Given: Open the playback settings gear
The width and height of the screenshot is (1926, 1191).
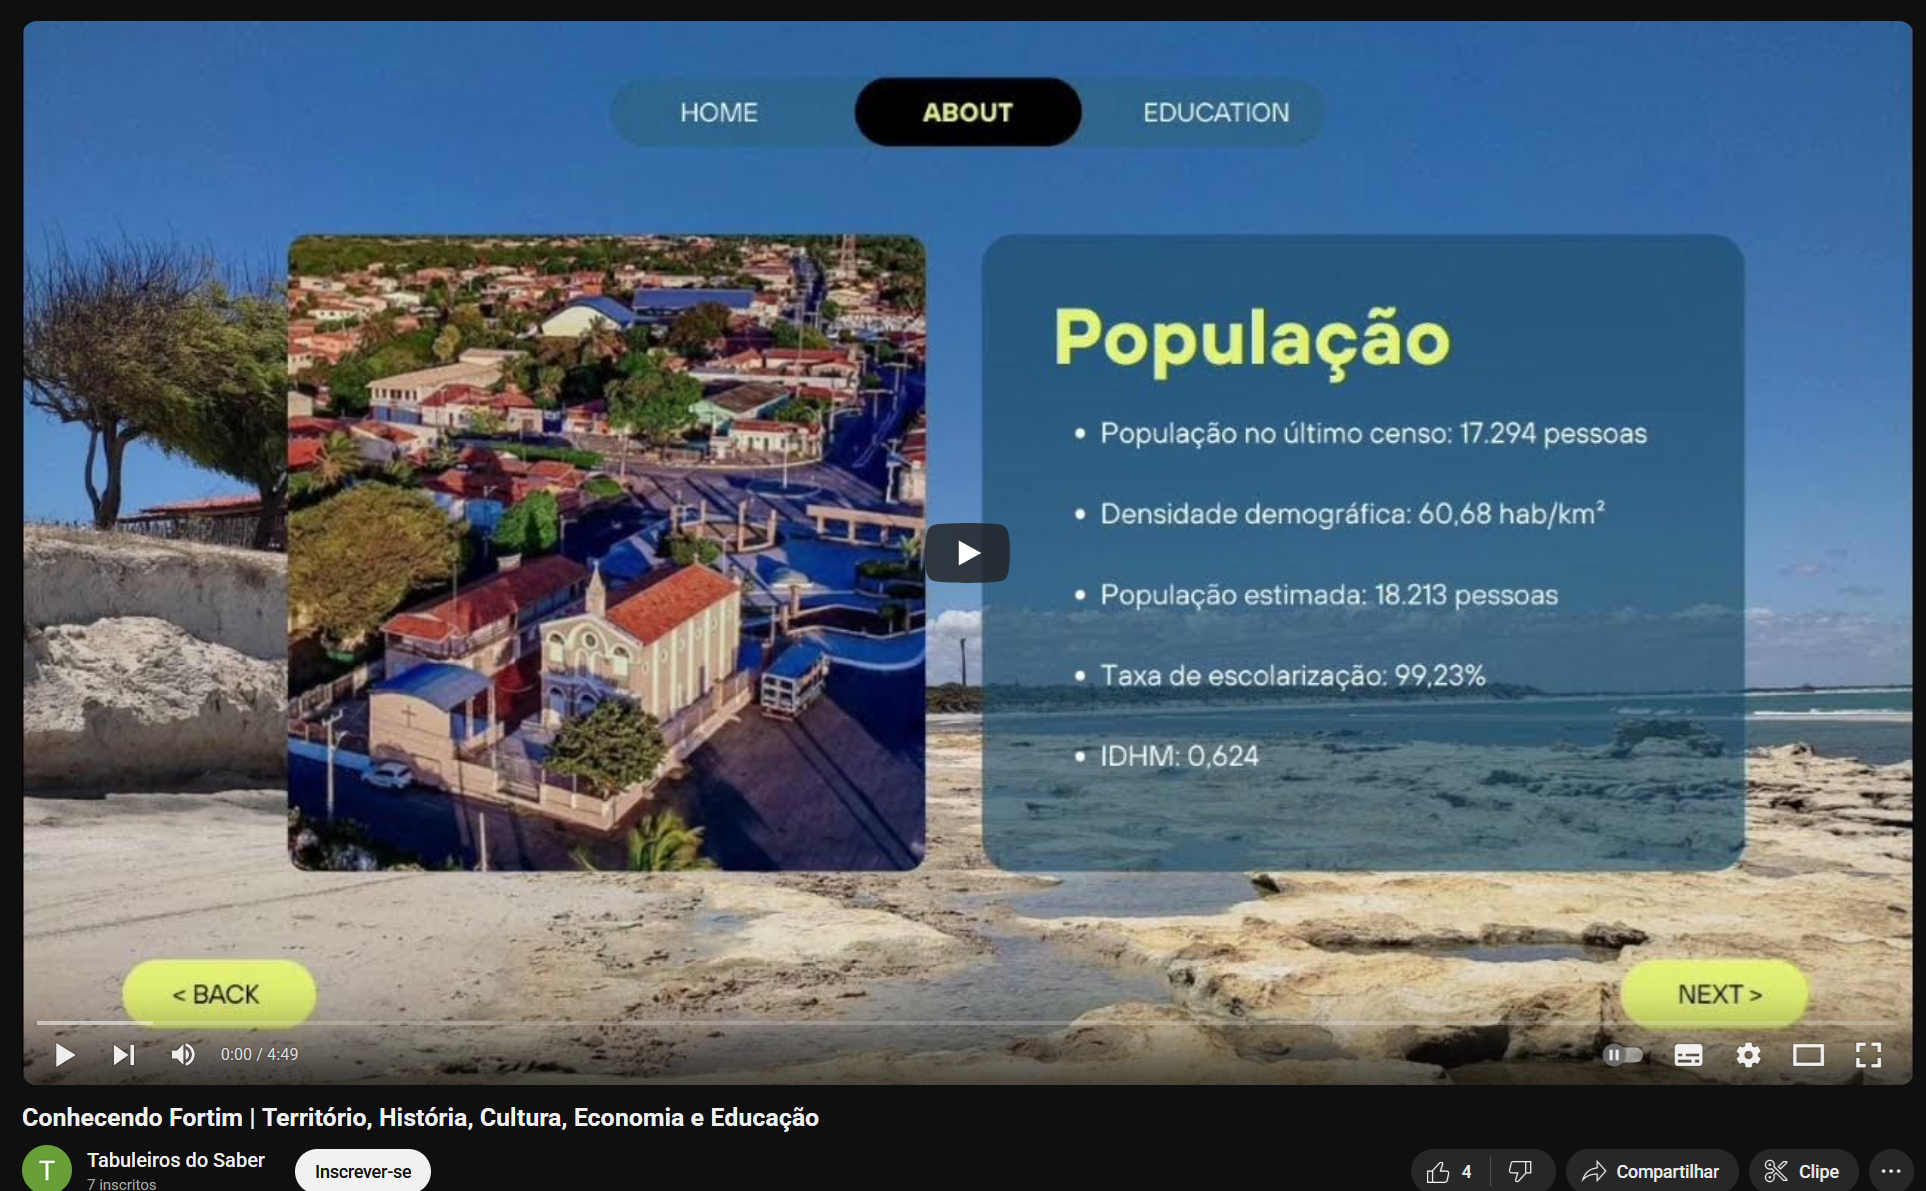Looking at the screenshot, I should click(x=1748, y=1054).
